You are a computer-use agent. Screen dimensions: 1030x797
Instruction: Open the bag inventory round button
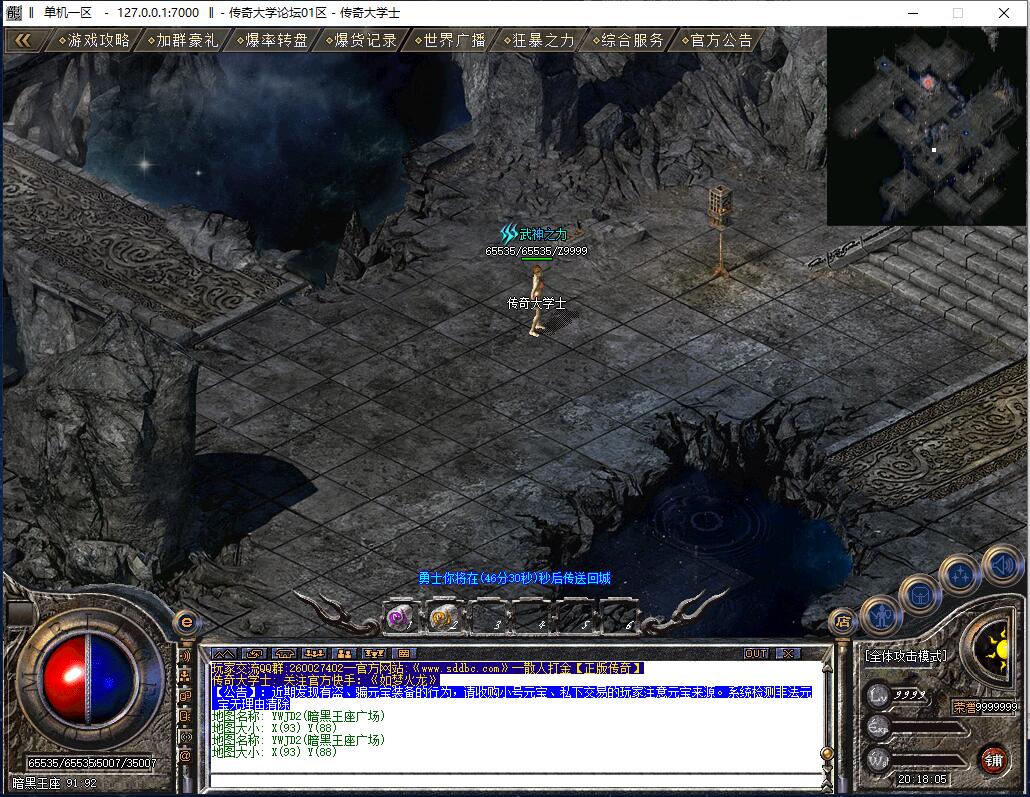[920, 595]
